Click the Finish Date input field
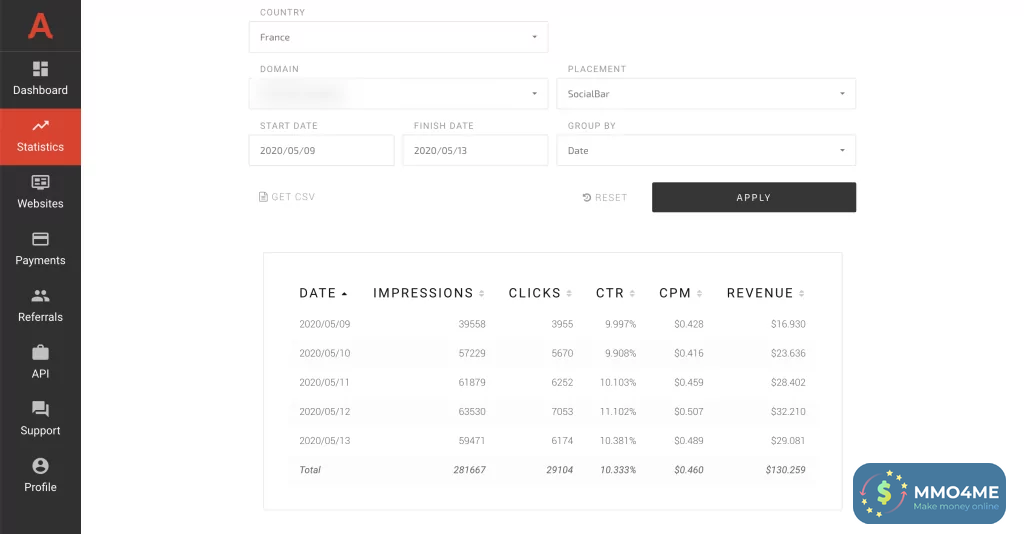 tap(475, 151)
